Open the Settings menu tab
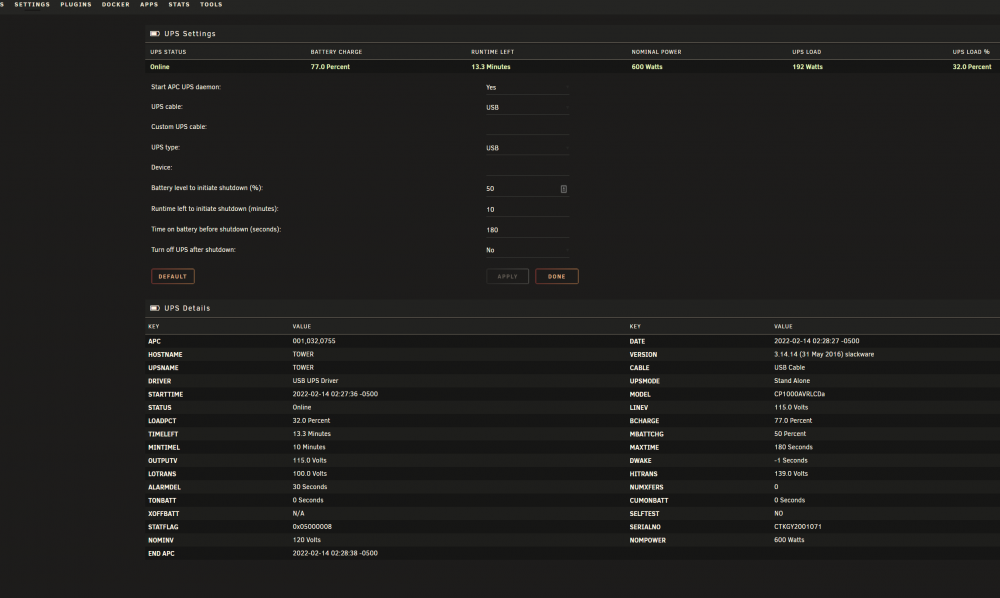The width and height of the screenshot is (1000, 598). click(x=32, y=4)
